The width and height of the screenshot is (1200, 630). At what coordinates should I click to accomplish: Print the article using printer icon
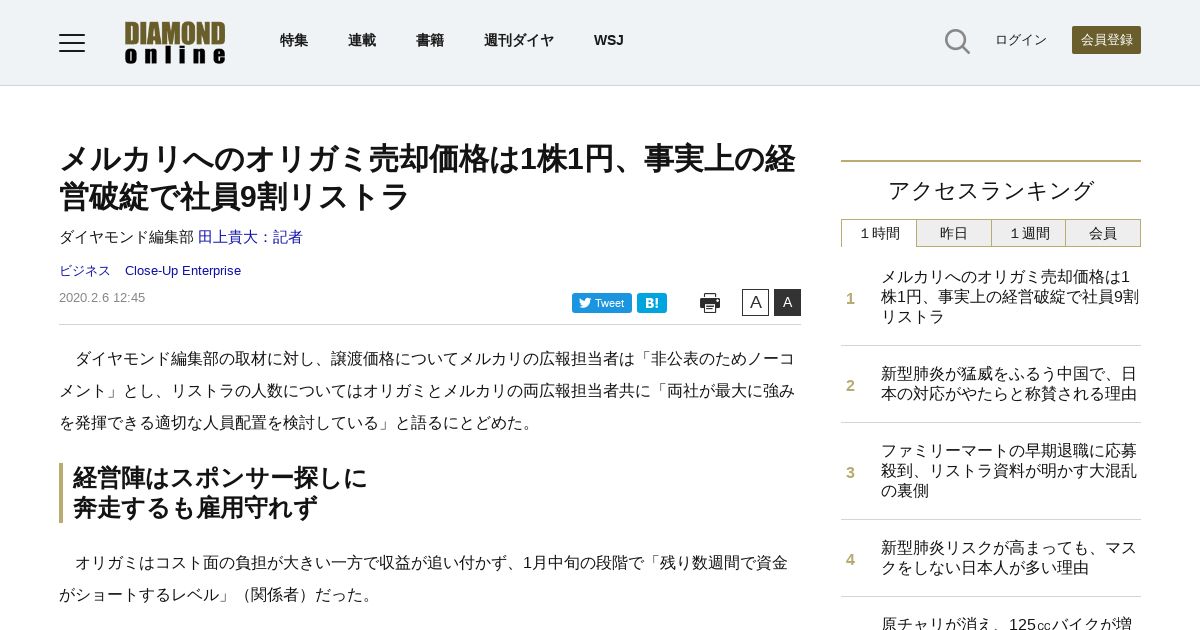710,303
